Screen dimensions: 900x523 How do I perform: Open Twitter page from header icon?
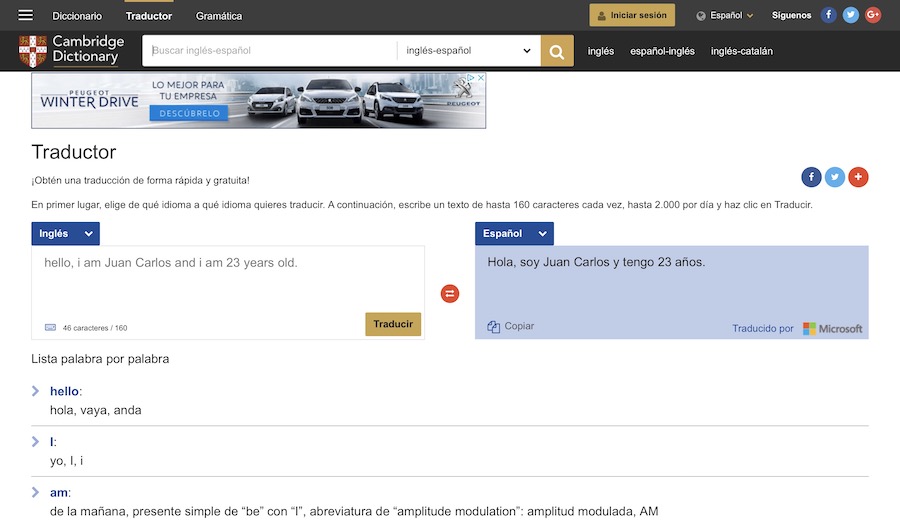[x=850, y=15]
